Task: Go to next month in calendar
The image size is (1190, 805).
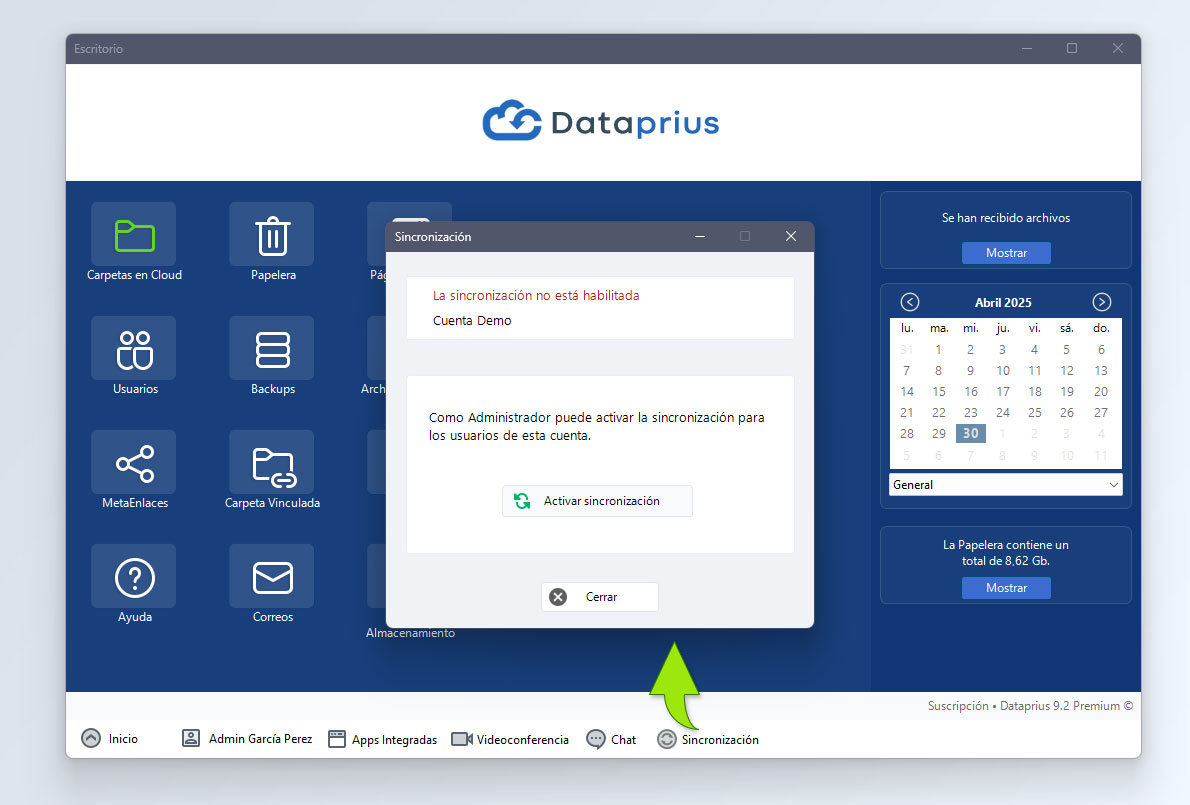Action: click(x=1101, y=302)
